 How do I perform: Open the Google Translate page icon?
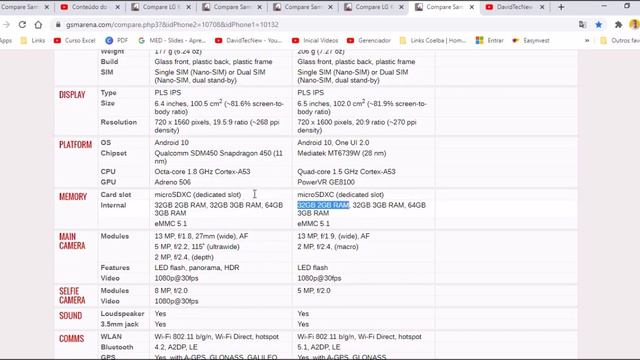click(x=582, y=25)
